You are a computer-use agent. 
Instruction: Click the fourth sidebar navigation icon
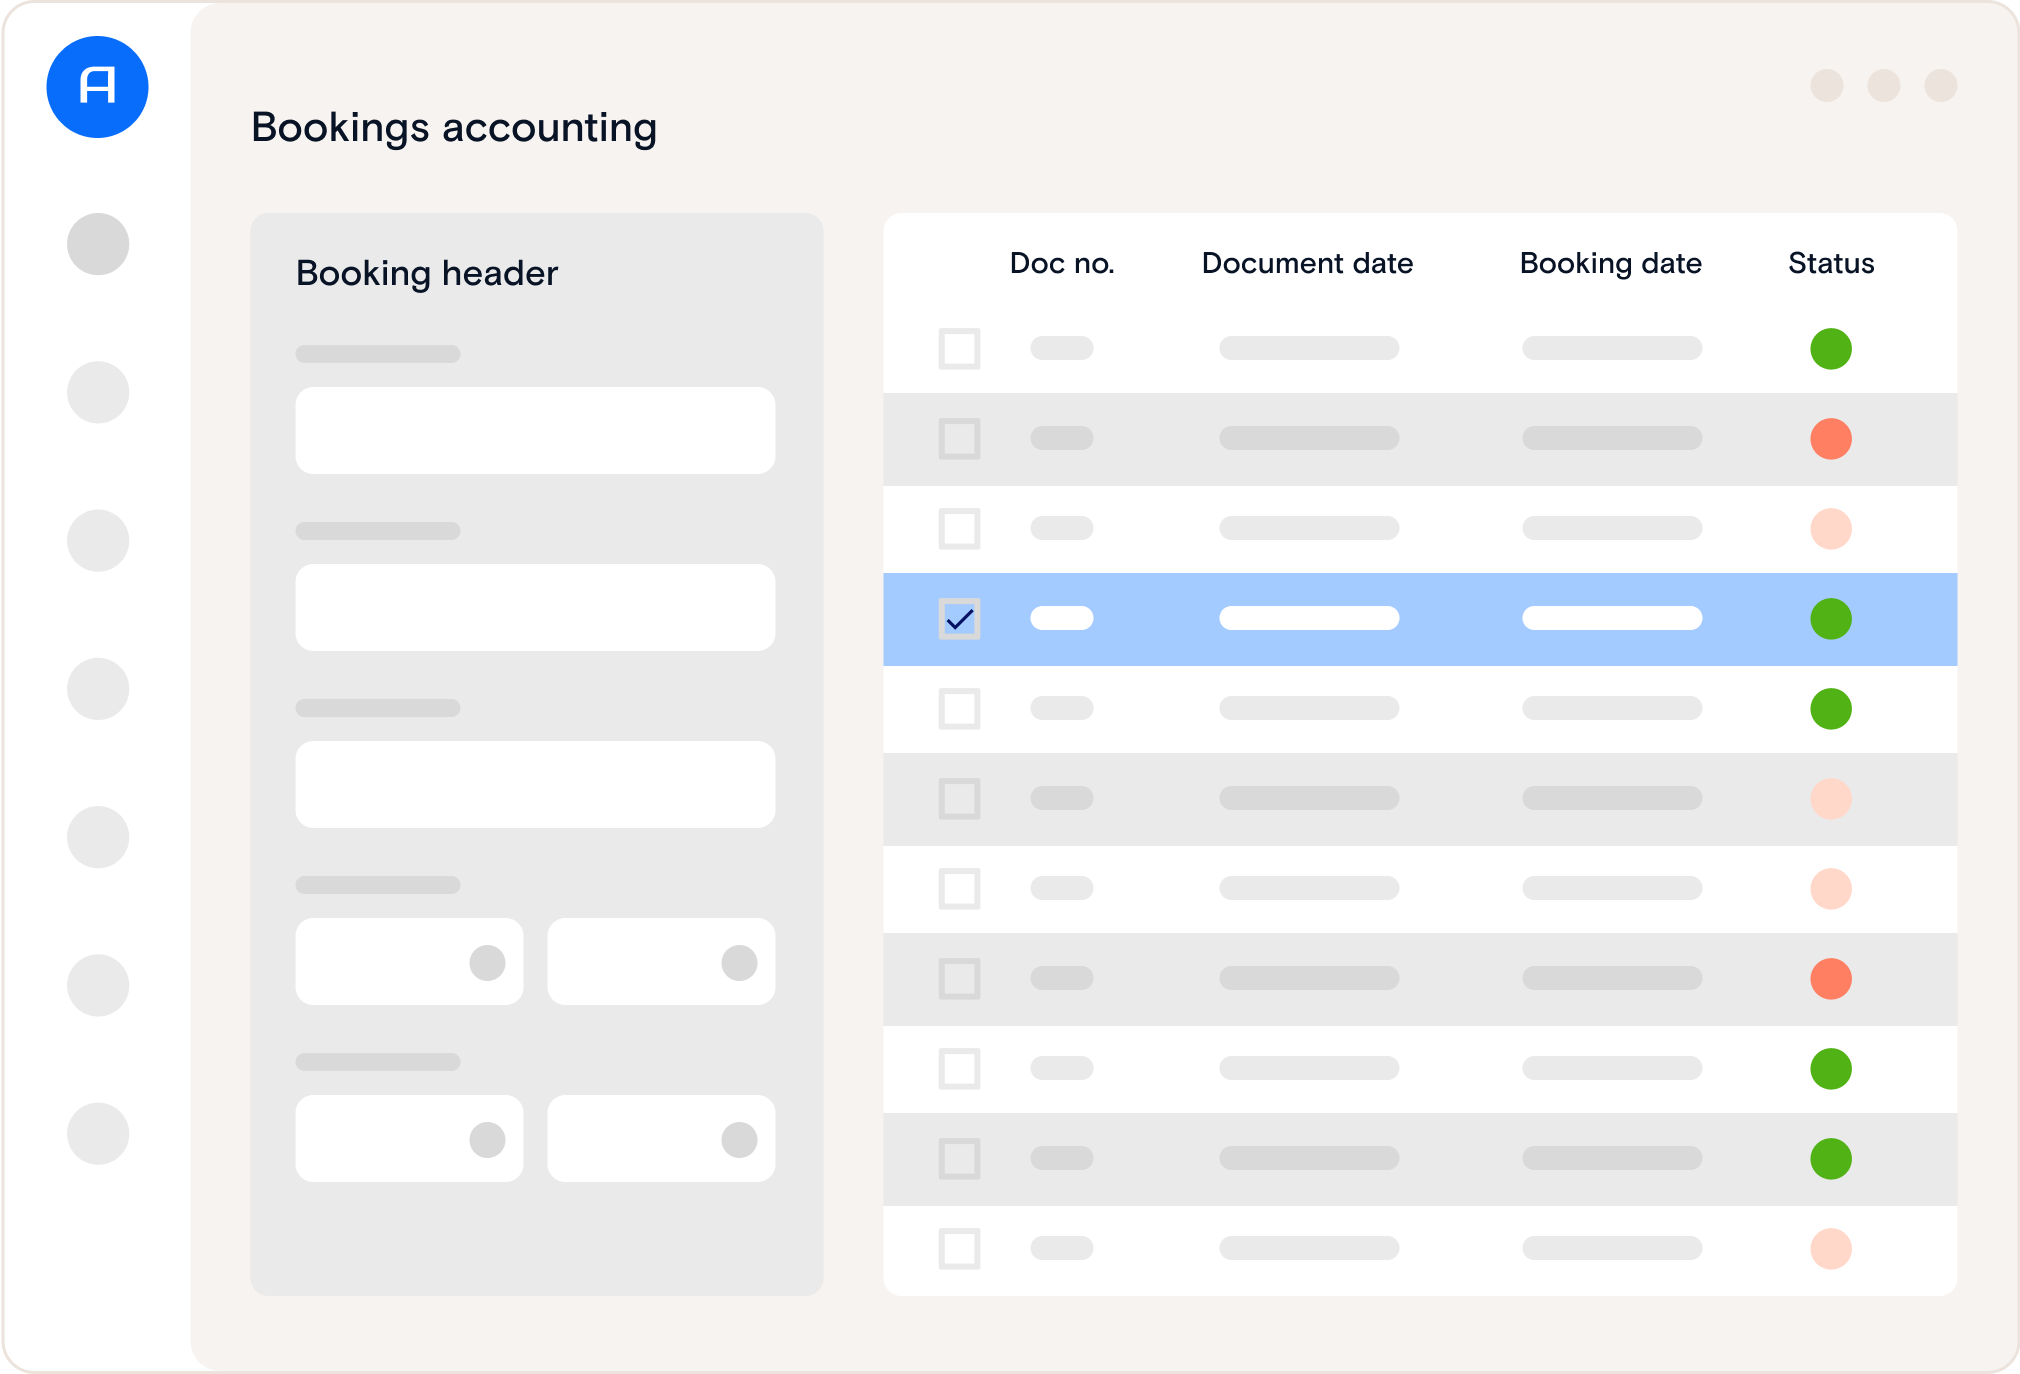[97, 688]
